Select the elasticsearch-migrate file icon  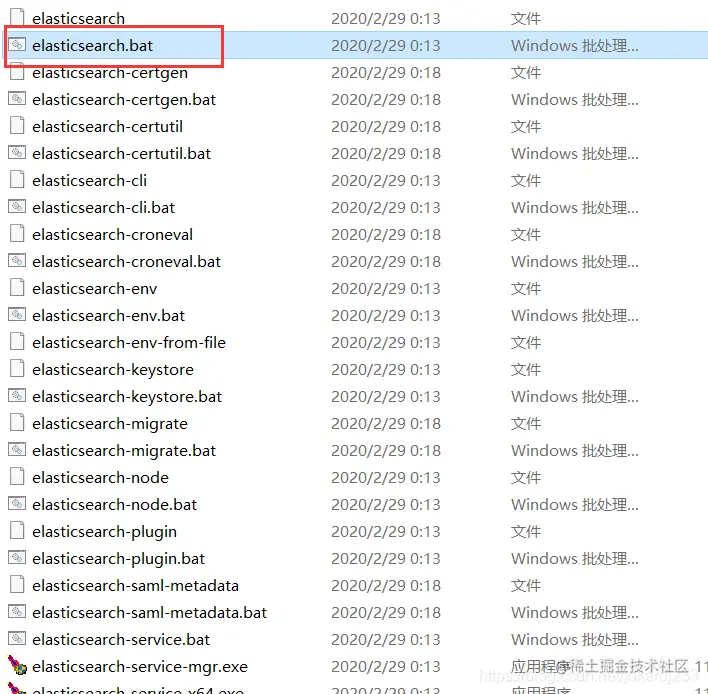17,423
